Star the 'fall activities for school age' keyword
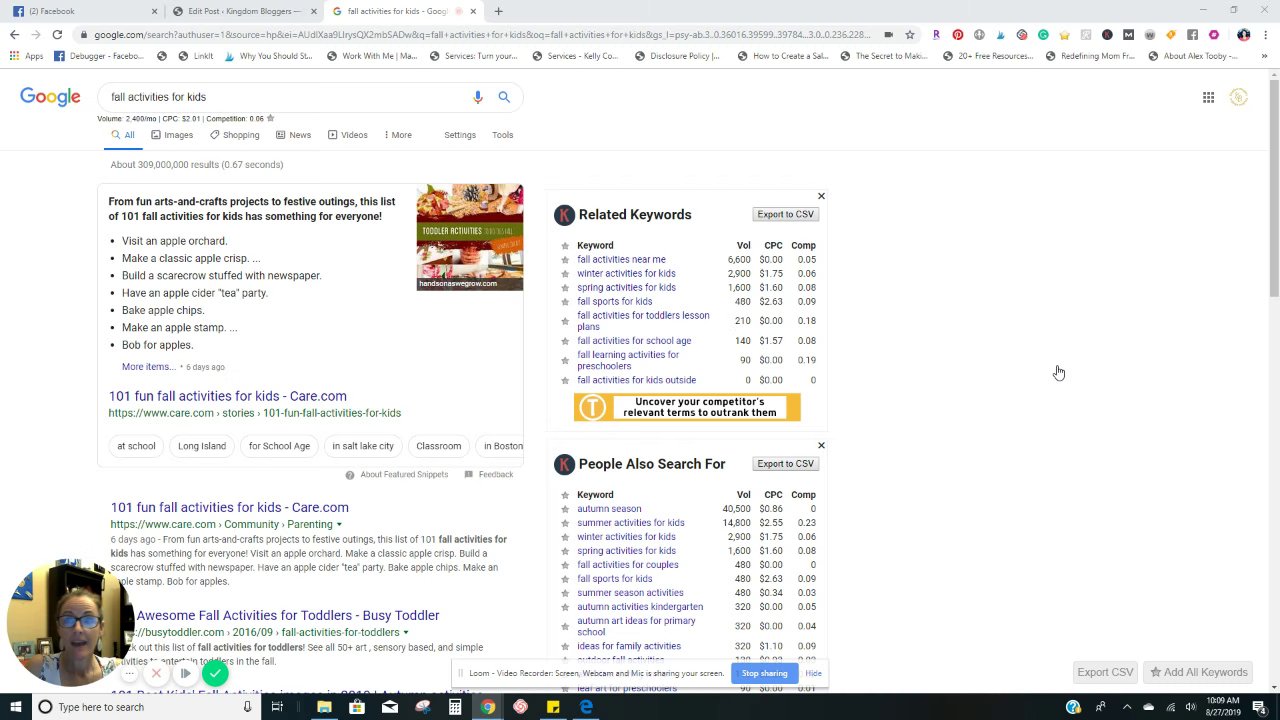Image resolution: width=1280 pixels, height=720 pixels. [565, 341]
